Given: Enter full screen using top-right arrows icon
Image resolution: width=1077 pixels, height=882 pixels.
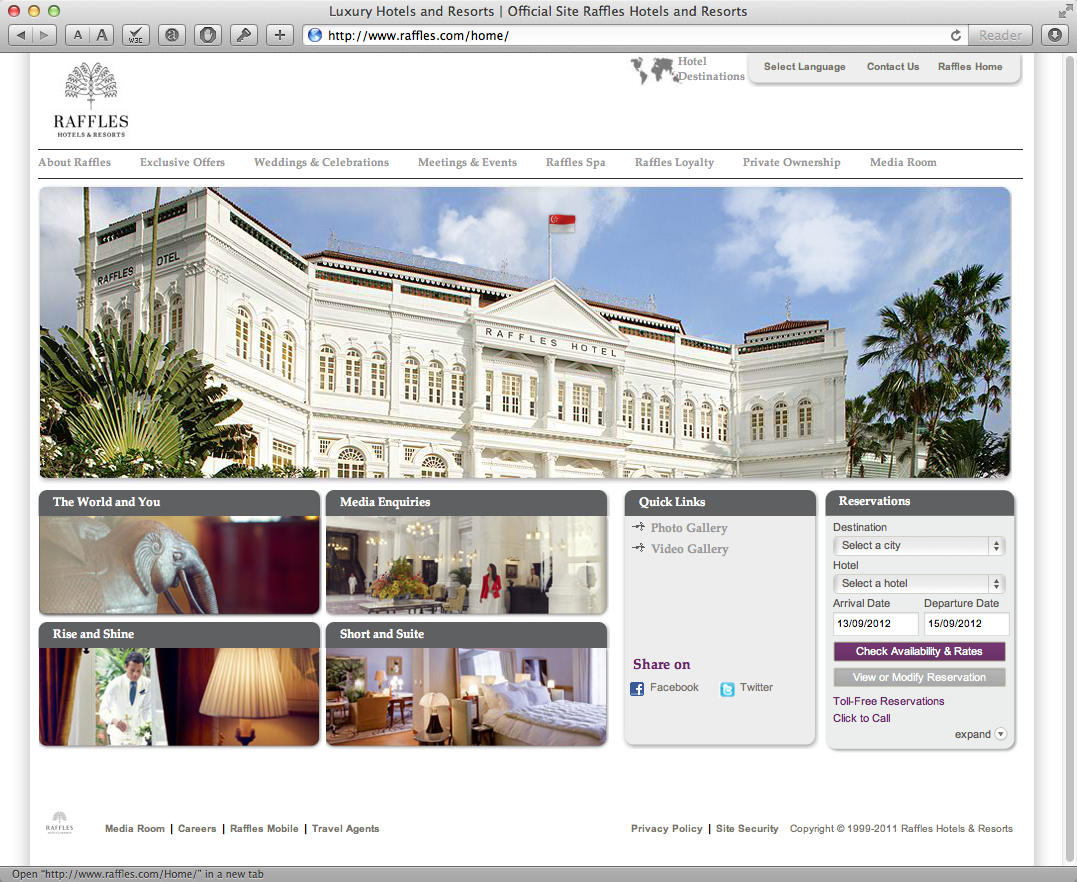Looking at the screenshot, I should pos(1065,11).
